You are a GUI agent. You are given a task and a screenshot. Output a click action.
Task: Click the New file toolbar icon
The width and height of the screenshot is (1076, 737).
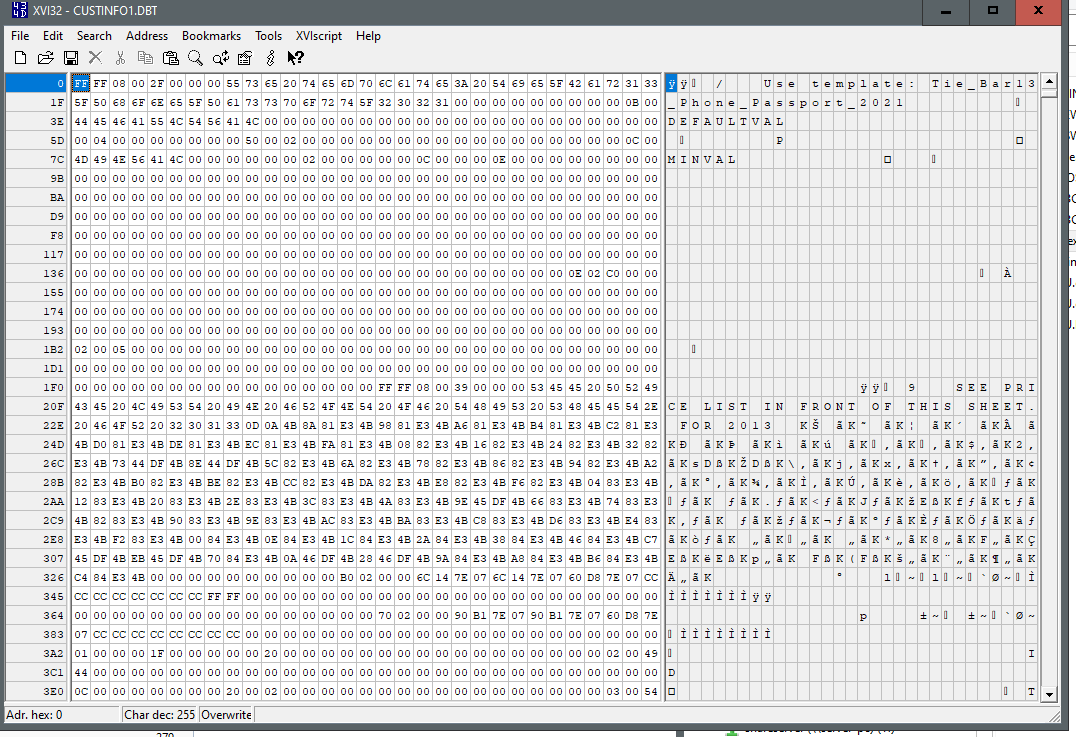(x=20, y=59)
